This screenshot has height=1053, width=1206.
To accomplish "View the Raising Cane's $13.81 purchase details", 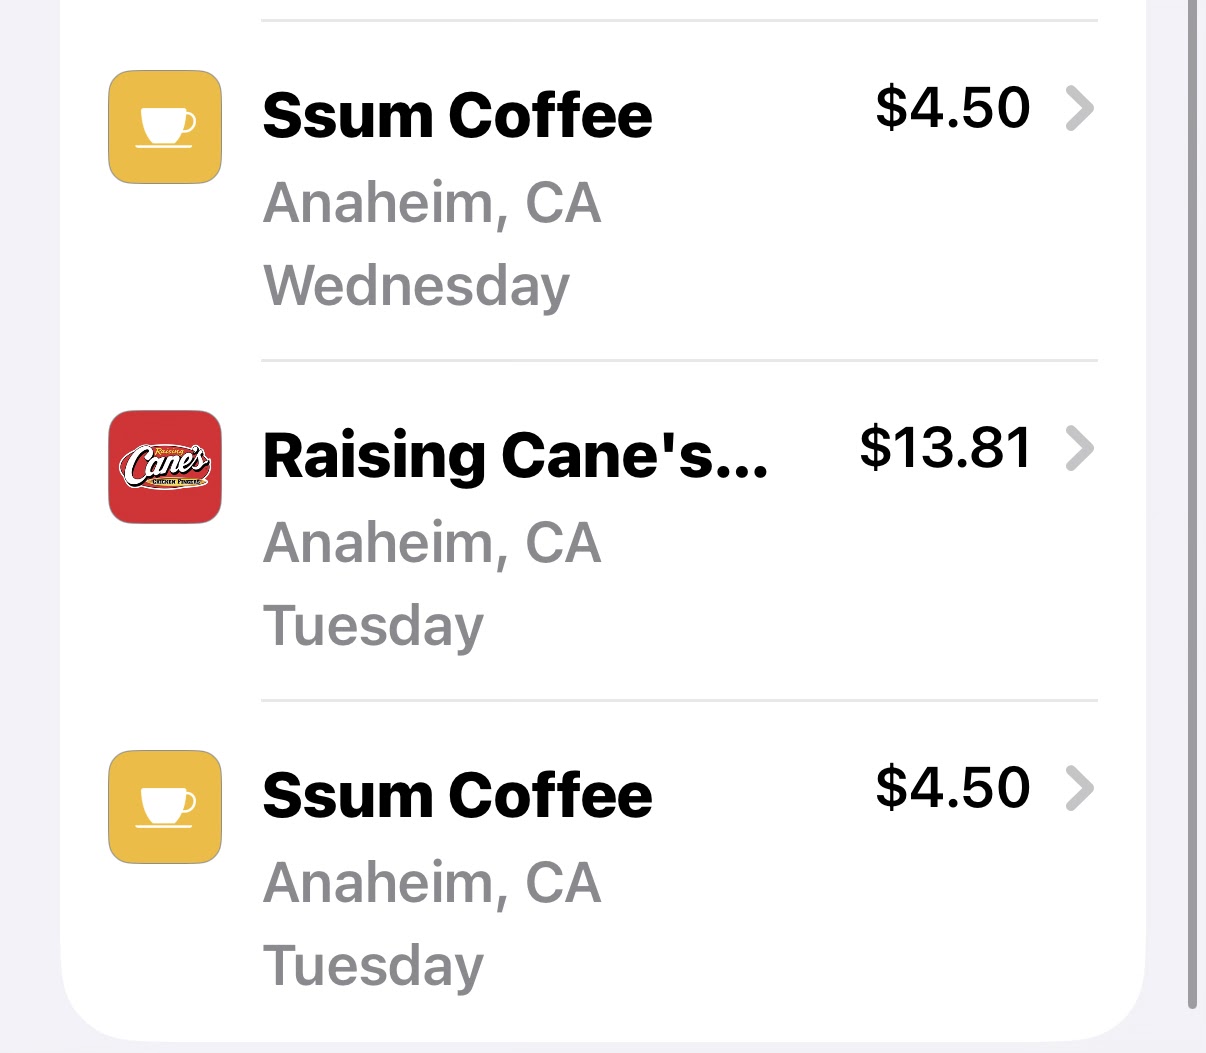I will 600,530.
